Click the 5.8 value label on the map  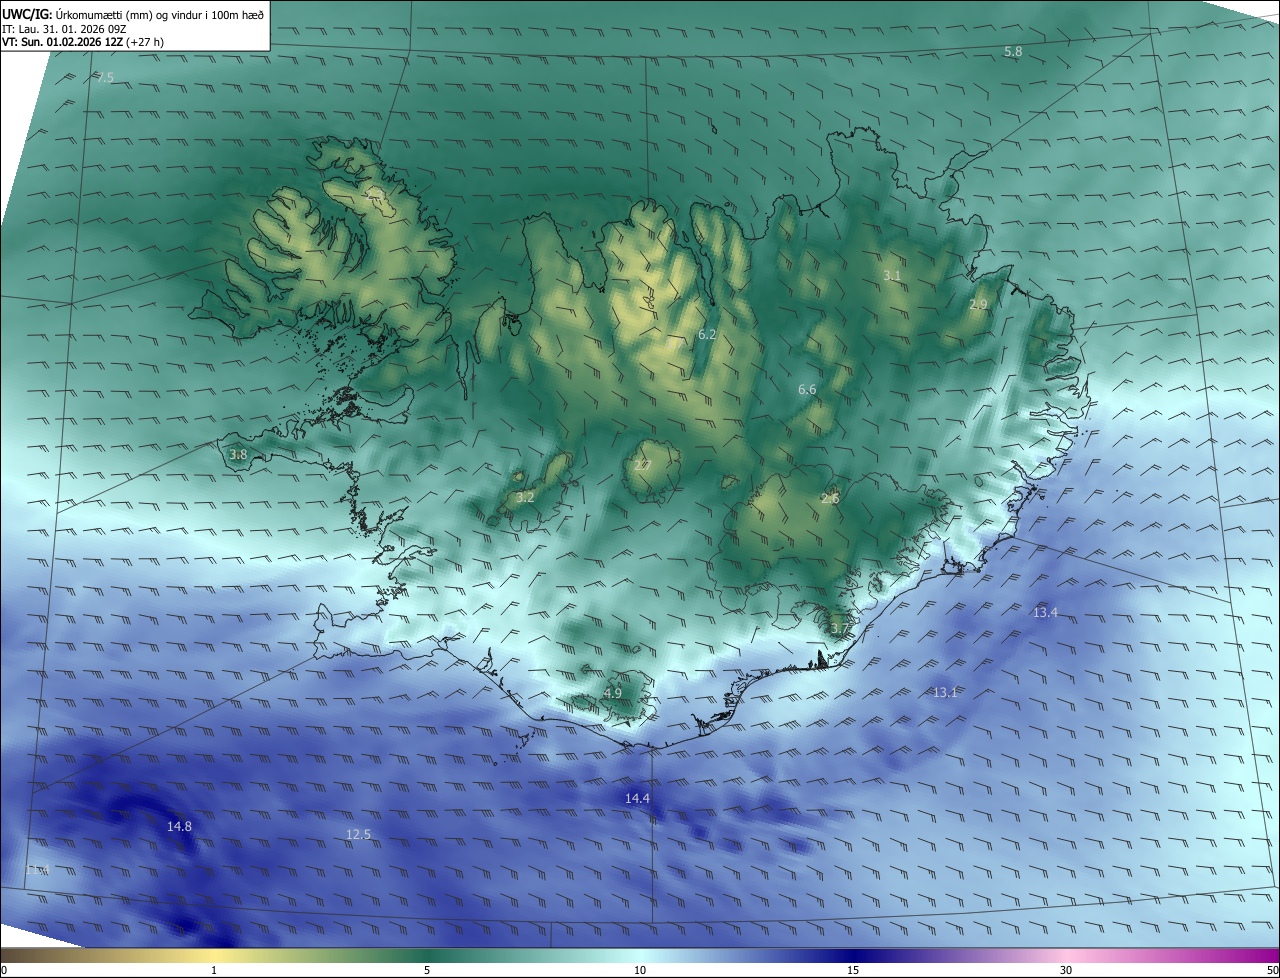[1013, 51]
